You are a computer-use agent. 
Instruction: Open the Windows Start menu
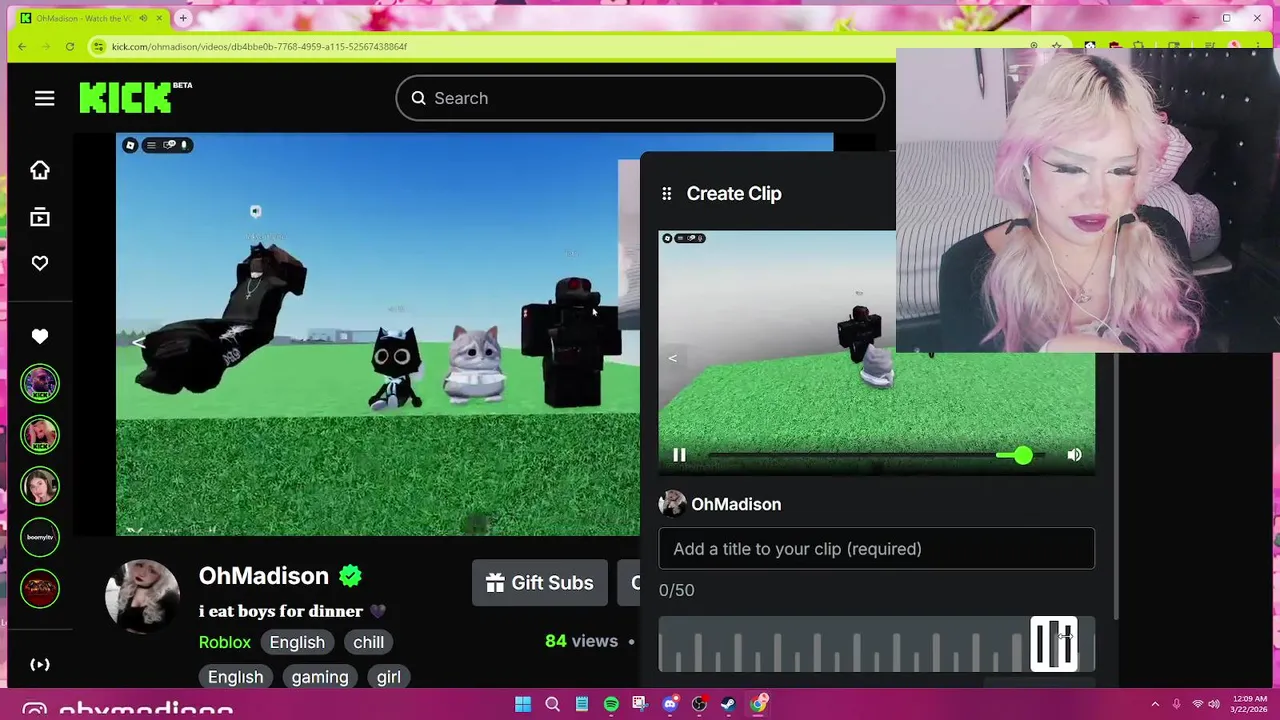tap(522, 704)
